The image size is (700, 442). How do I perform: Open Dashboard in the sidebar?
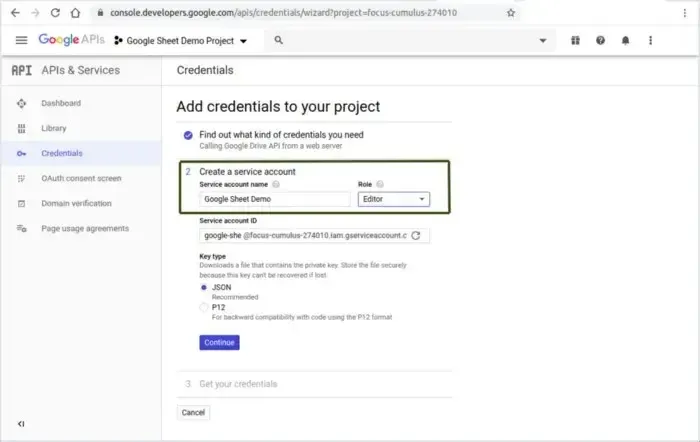61,103
